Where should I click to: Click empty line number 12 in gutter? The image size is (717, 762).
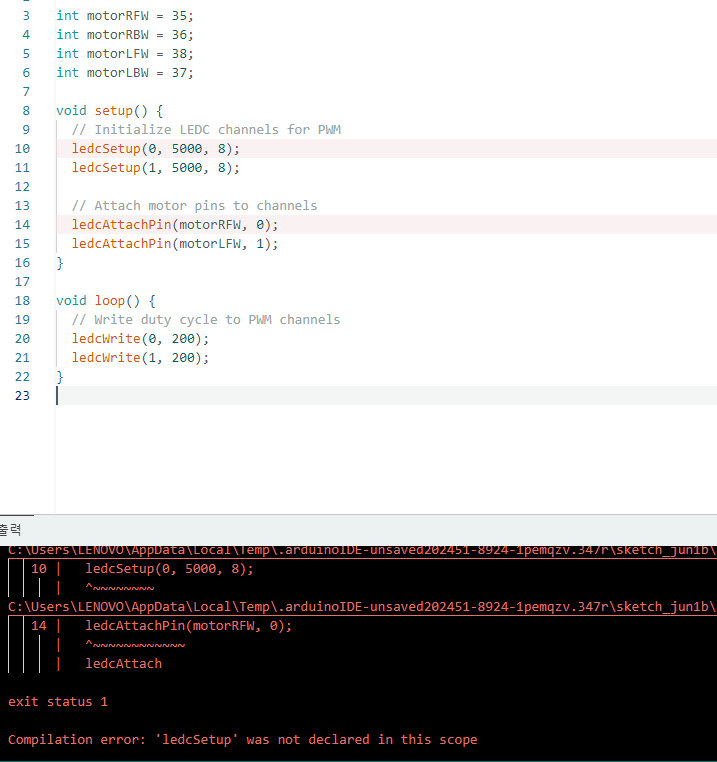click(x=22, y=187)
